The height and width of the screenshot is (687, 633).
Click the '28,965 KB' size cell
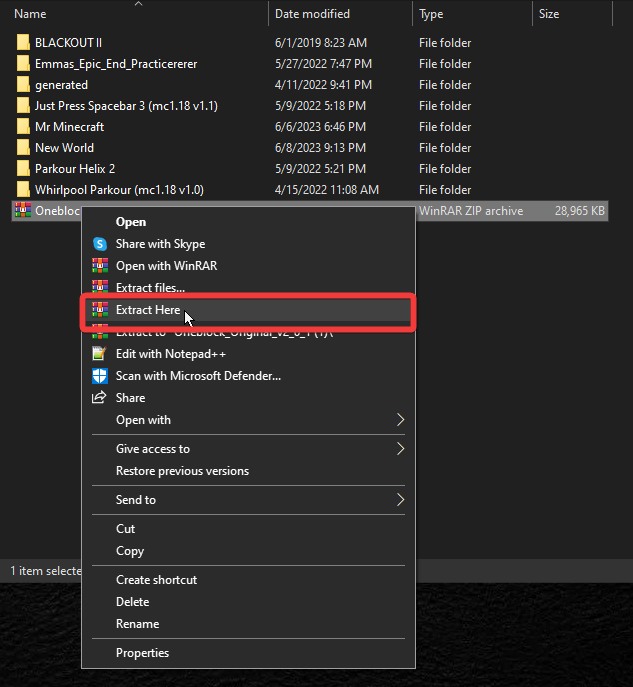click(580, 211)
